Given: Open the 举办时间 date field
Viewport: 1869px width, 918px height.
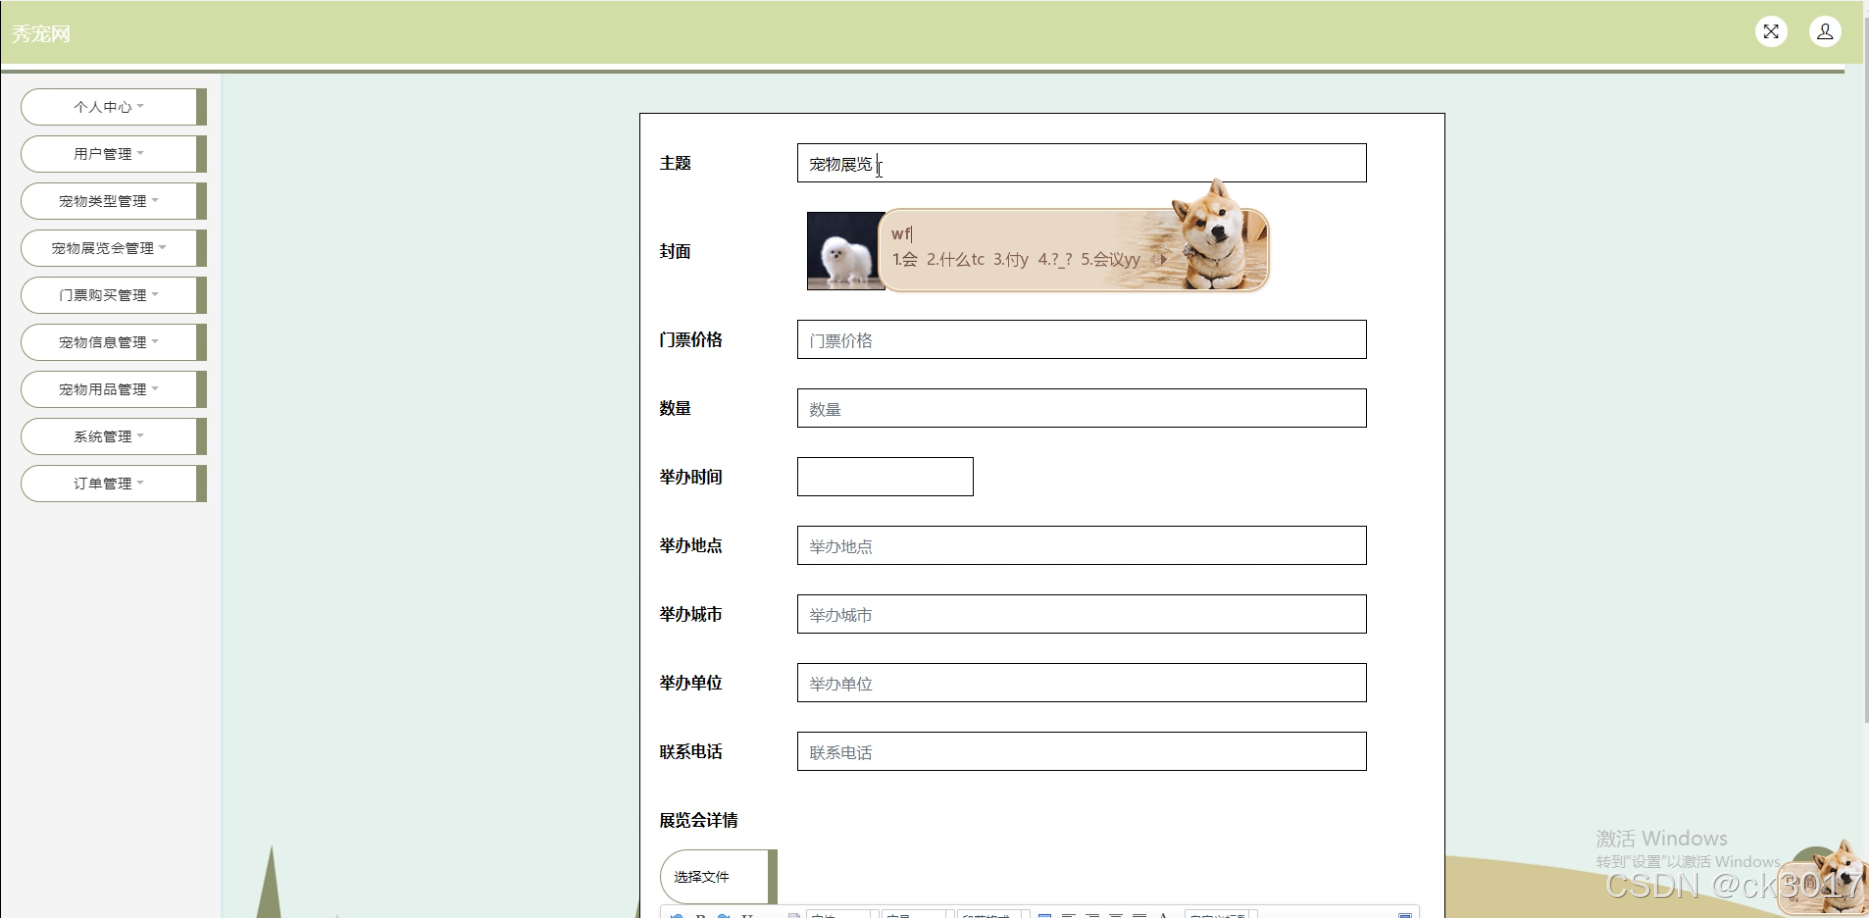Looking at the screenshot, I should 885,477.
